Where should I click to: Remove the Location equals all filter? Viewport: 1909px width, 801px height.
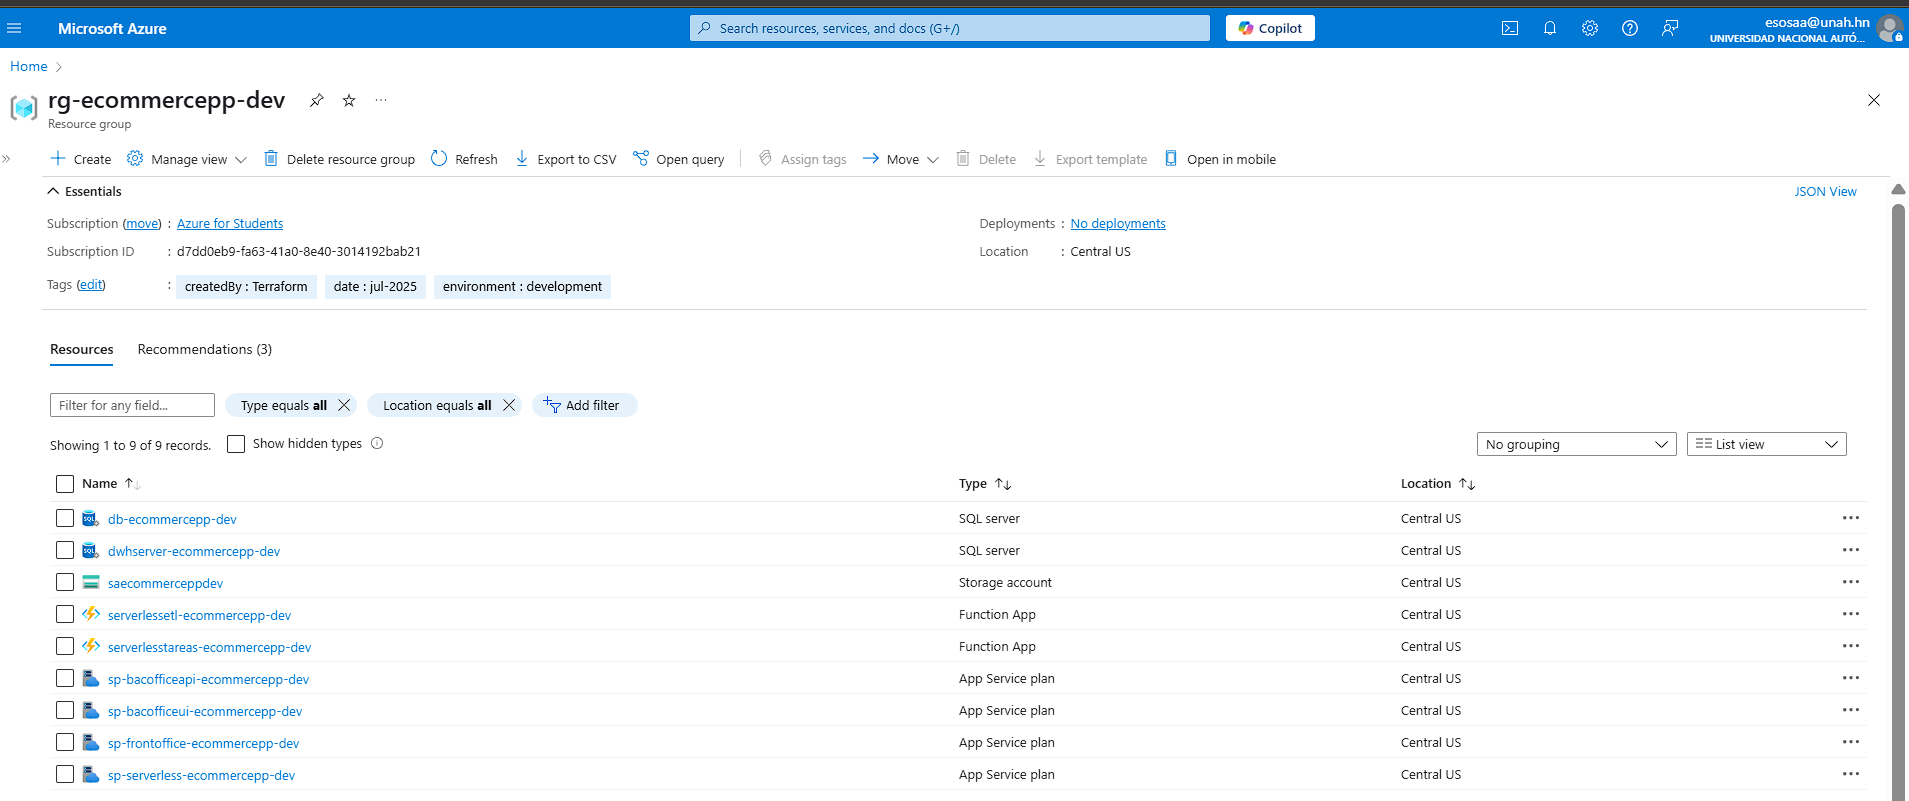coord(509,405)
